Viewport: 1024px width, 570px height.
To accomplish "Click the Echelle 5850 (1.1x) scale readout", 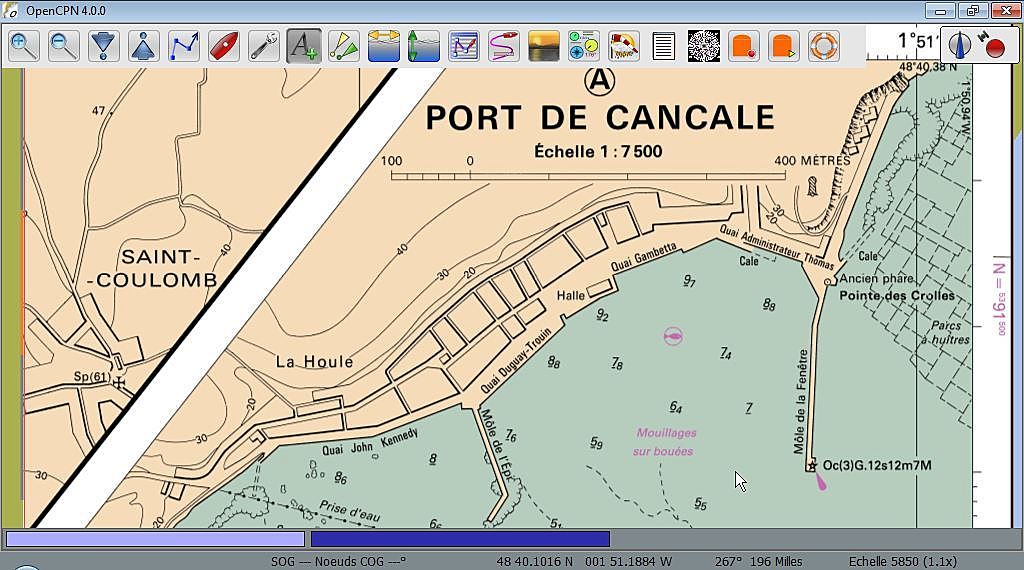I will point(903,562).
